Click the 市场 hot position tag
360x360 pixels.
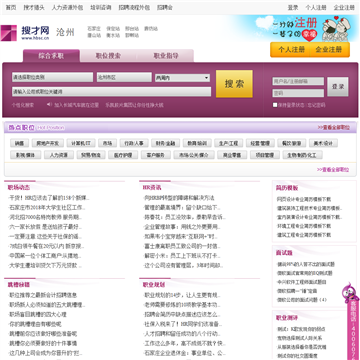click(x=107, y=143)
